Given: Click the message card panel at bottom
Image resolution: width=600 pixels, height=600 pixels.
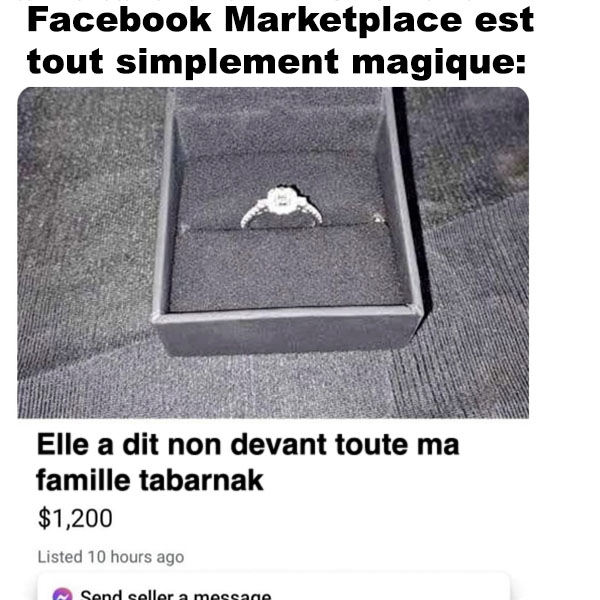Looking at the screenshot, I should 273,587.
